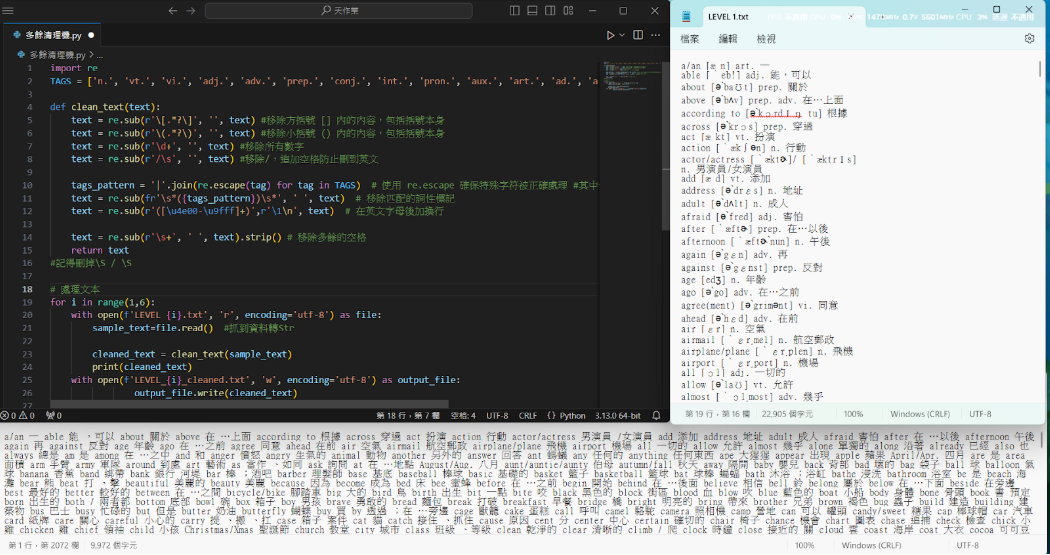Screen dimensions: 1050x555
Task: Open the VS Code hamburger menu
Action: tap(8, 11)
